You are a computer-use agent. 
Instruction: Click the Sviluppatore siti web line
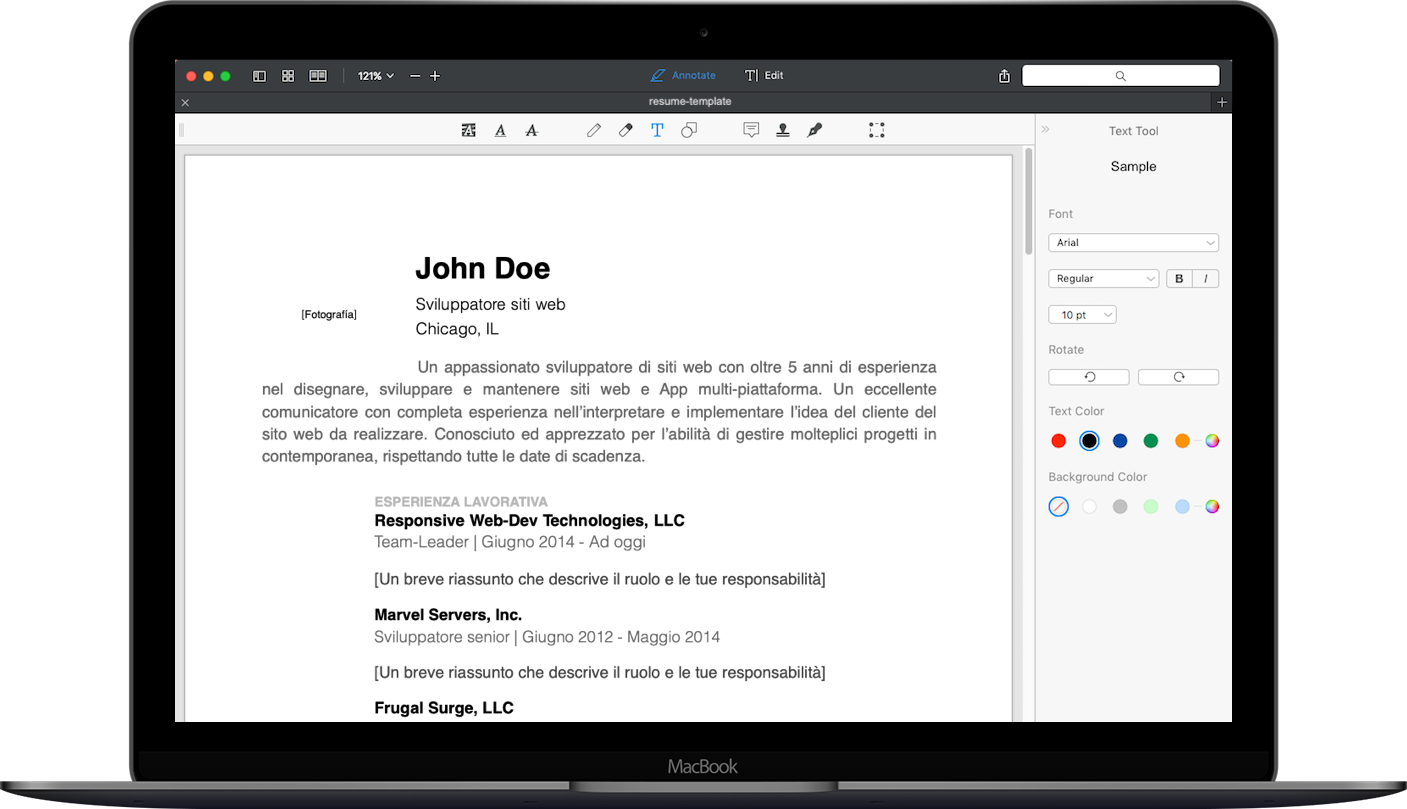tap(490, 304)
